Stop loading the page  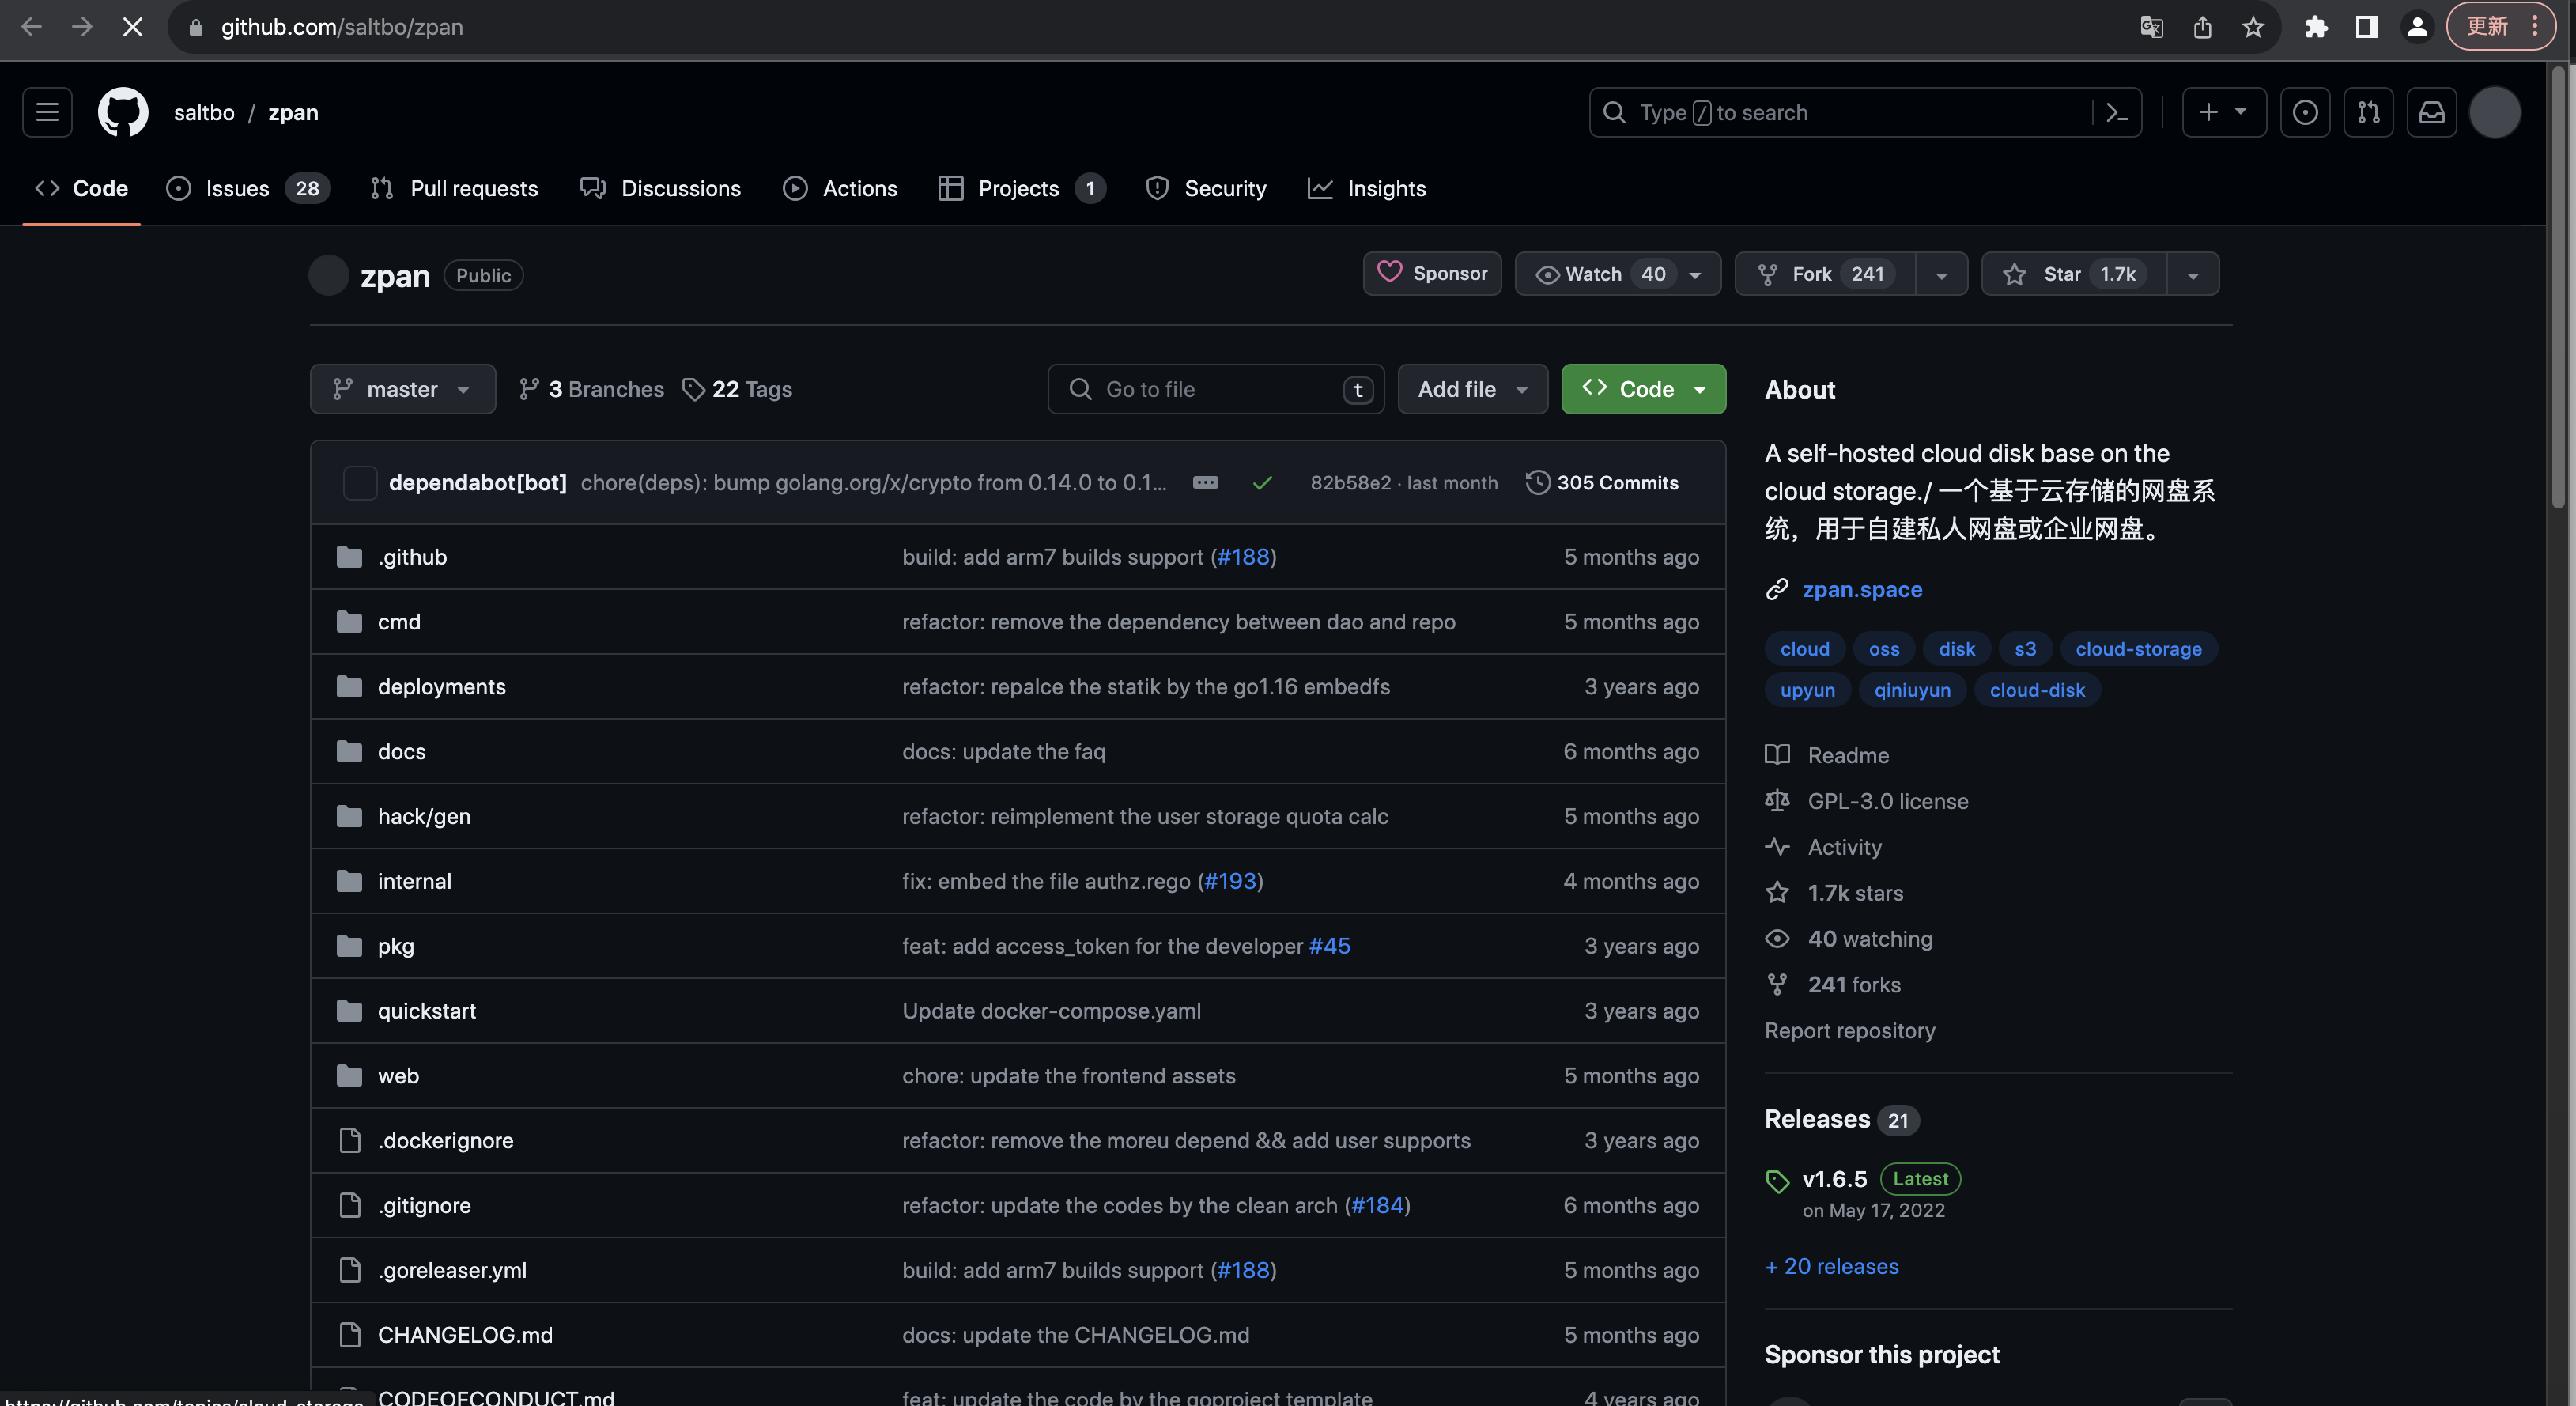pyautogui.click(x=132, y=27)
